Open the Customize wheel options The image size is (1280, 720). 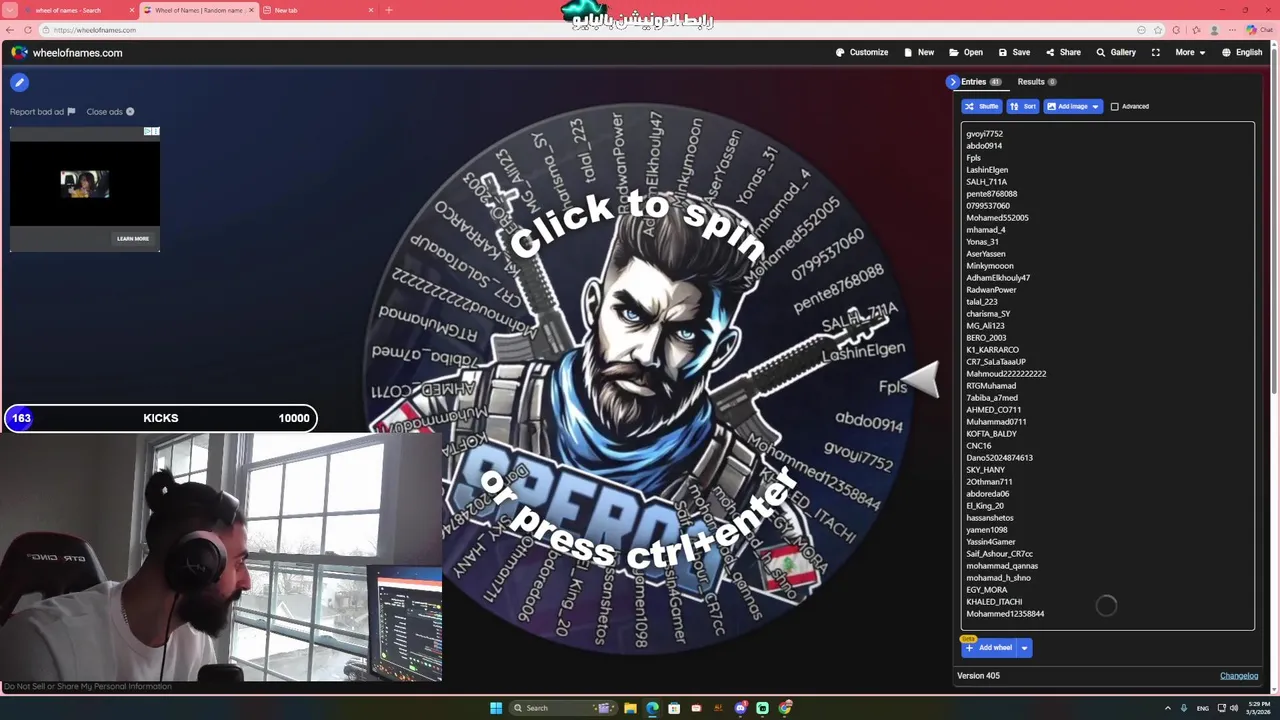(861, 52)
